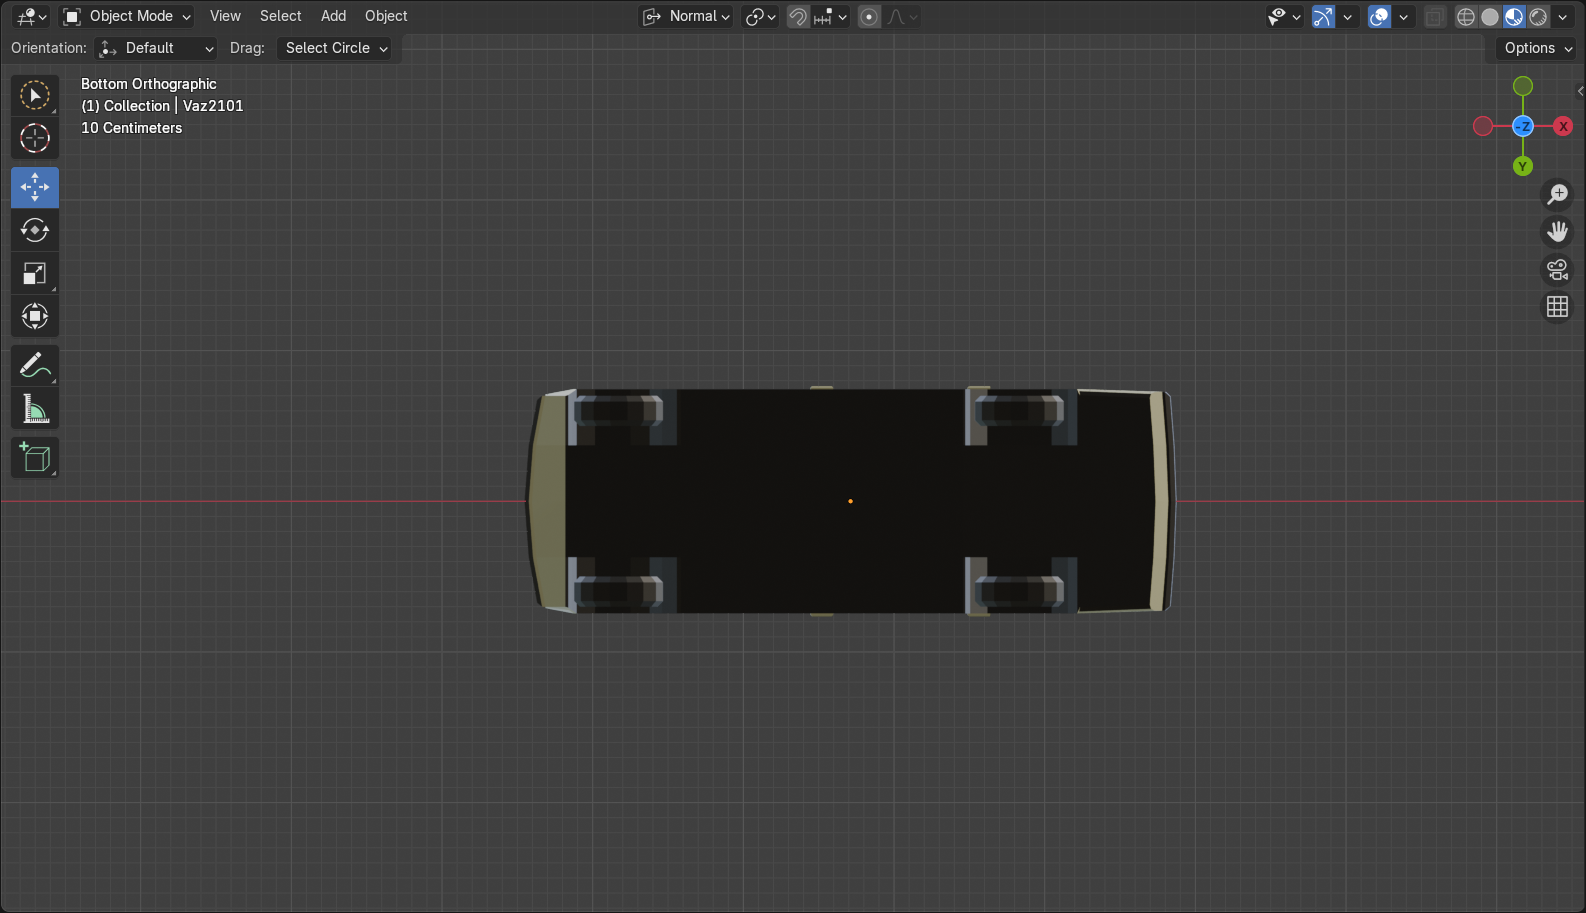Activate the Rotate tool
The width and height of the screenshot is (1586, 913).
(35, 230)
